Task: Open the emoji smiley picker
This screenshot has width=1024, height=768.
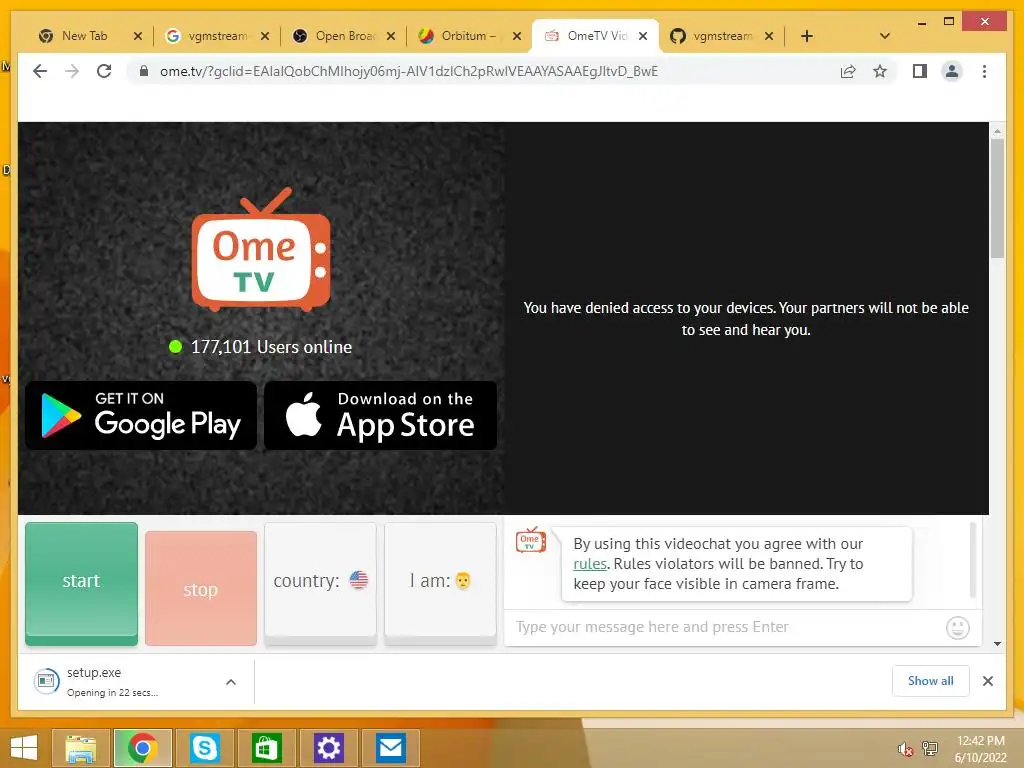Action: [x=957, y=628]
